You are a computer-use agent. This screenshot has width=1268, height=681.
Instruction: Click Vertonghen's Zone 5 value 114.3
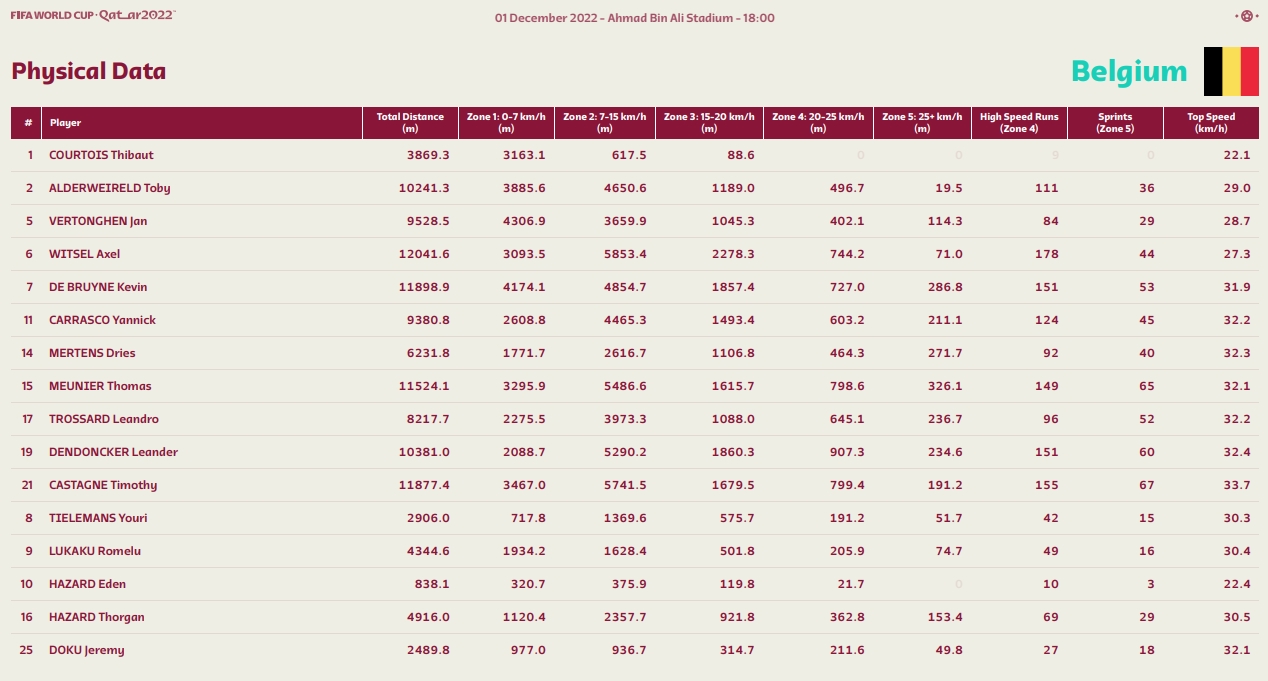coord(946,221)
